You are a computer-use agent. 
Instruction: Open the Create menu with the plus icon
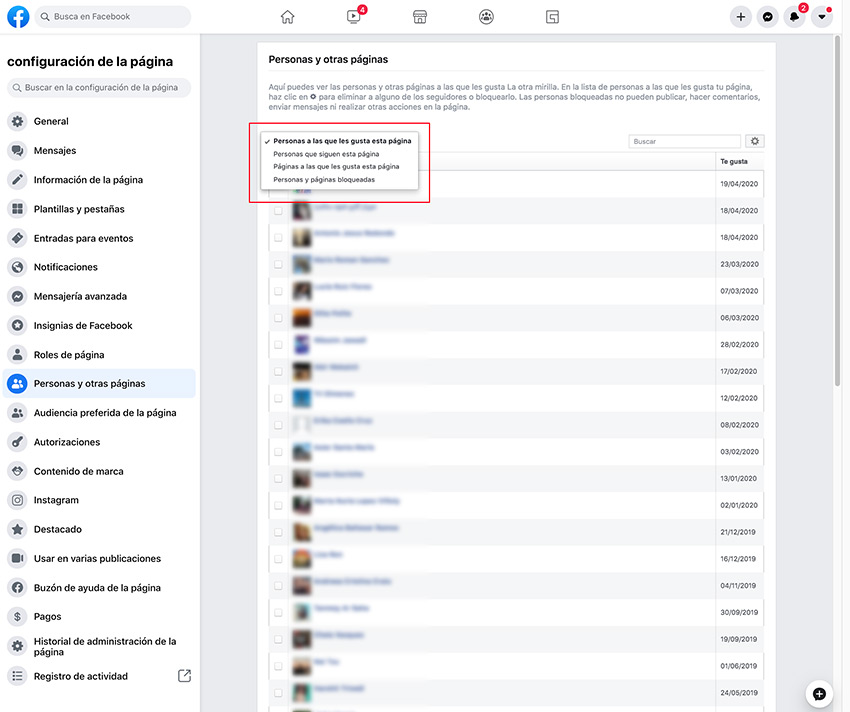740,16
